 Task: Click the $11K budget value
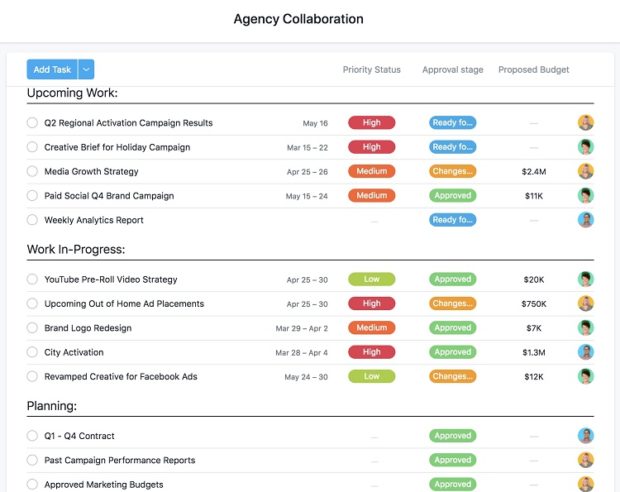pyautogui.click(x=534, y=196)
